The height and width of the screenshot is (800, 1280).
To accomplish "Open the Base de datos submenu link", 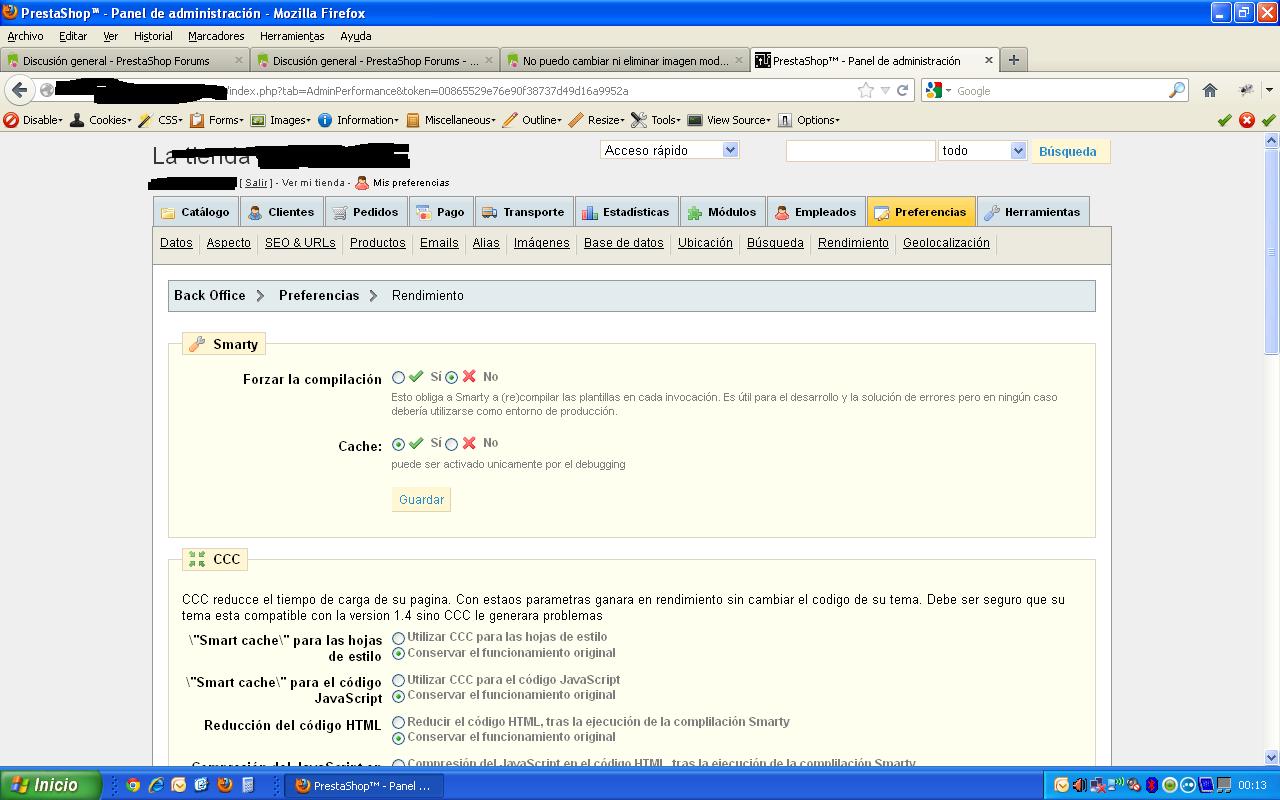I will tap(624, 243).
